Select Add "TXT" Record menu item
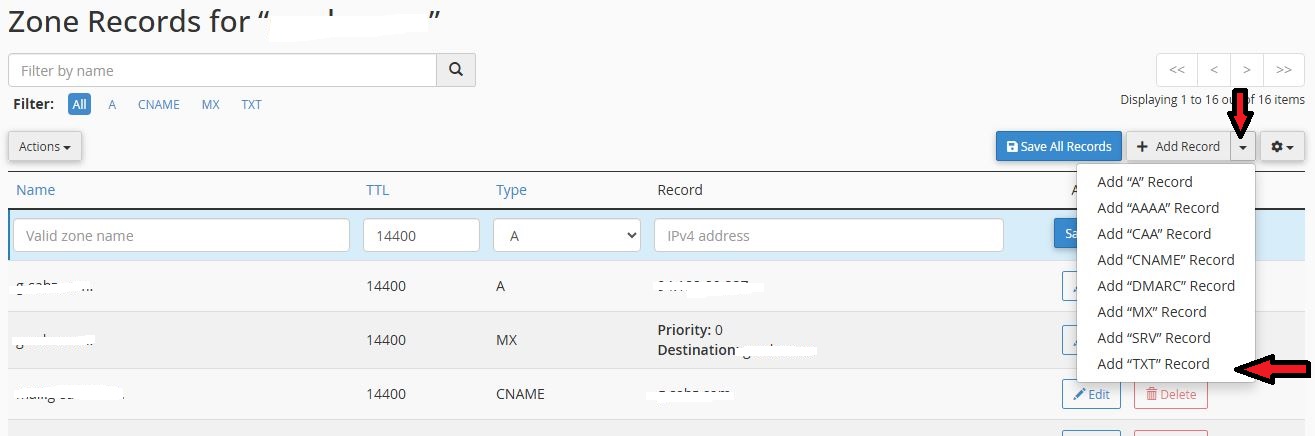 (1153, 364)
